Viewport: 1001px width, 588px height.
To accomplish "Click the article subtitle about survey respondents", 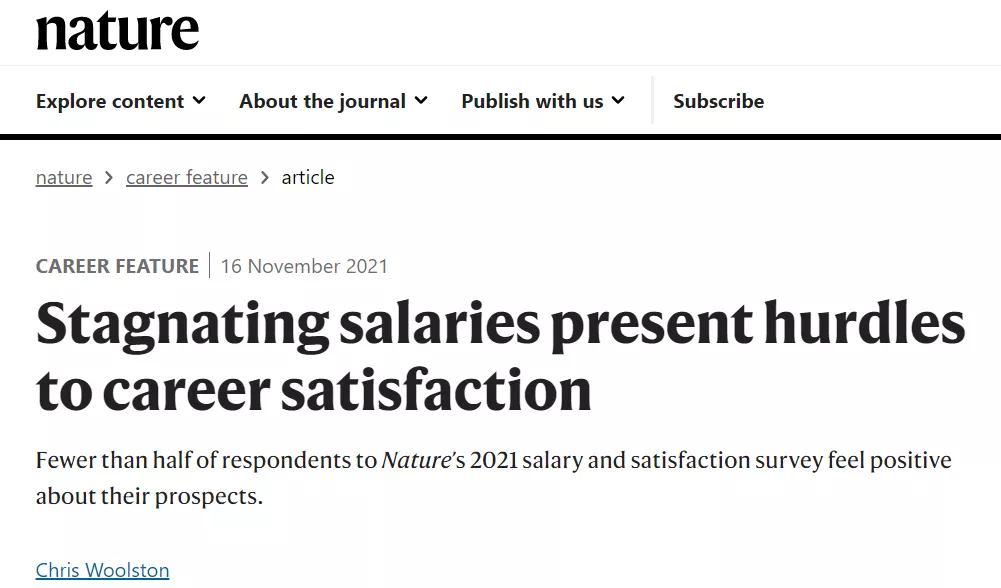I will point(493,478).
